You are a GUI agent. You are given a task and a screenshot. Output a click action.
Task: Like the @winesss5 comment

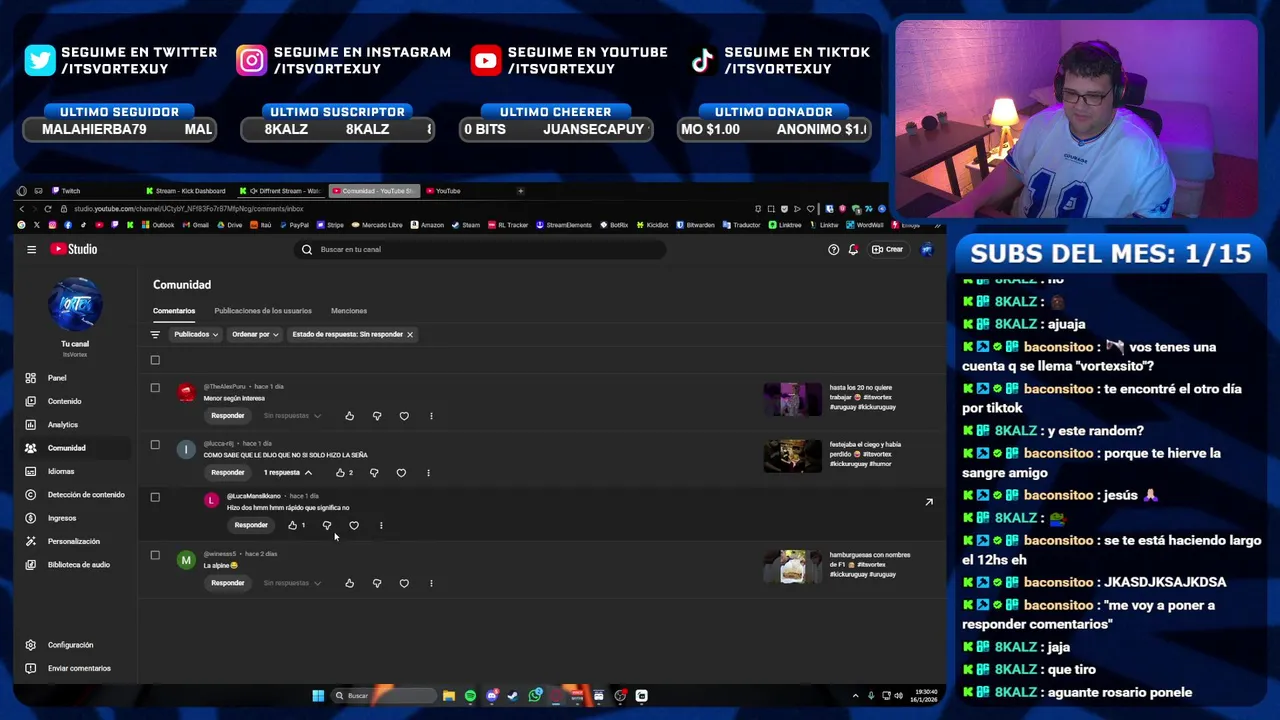click(349, 583)
